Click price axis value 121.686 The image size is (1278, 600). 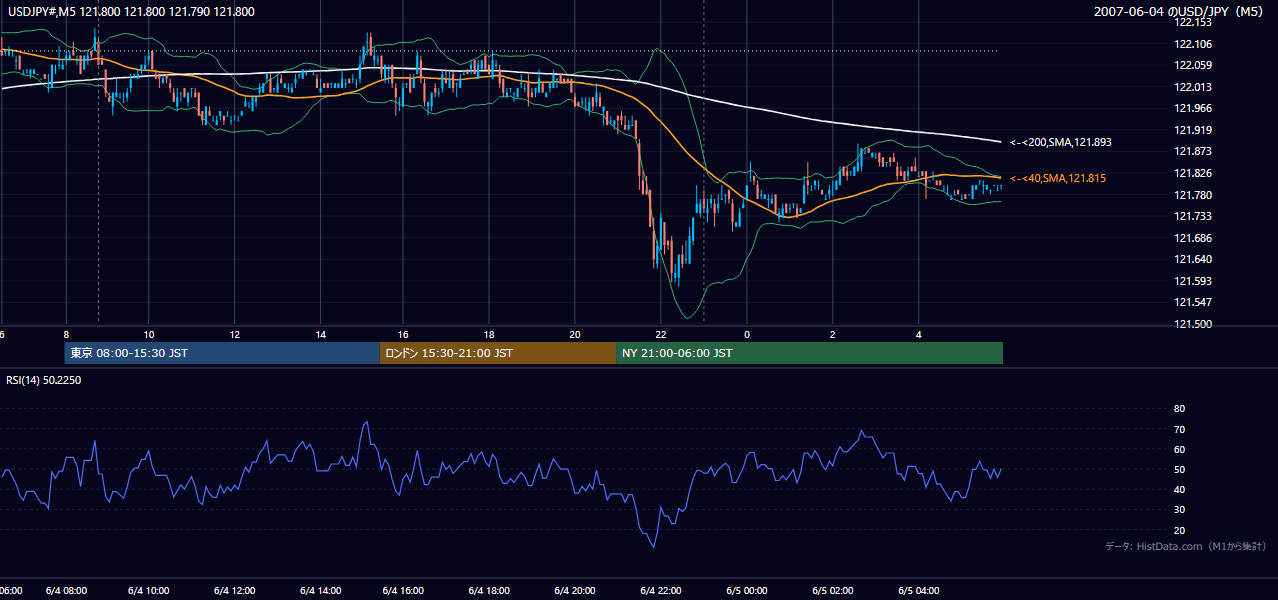[1192, 238]
